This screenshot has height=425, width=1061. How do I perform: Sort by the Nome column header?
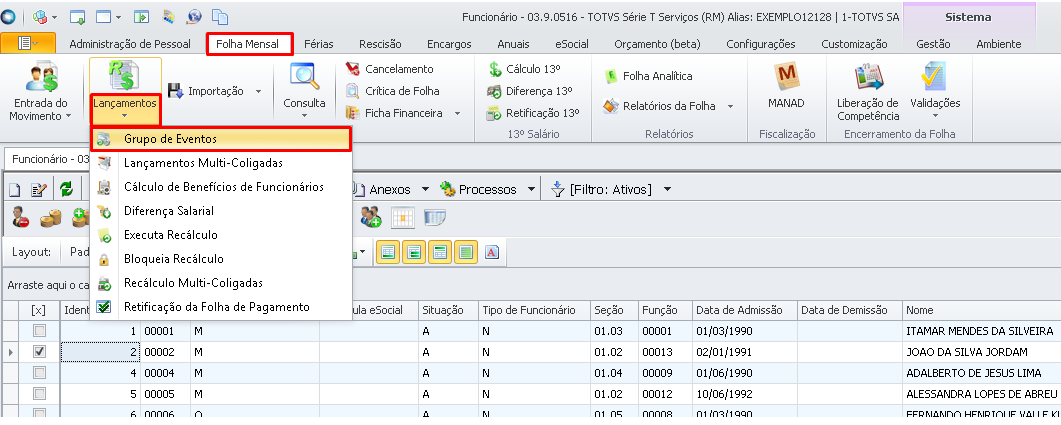tap(981, 310)
